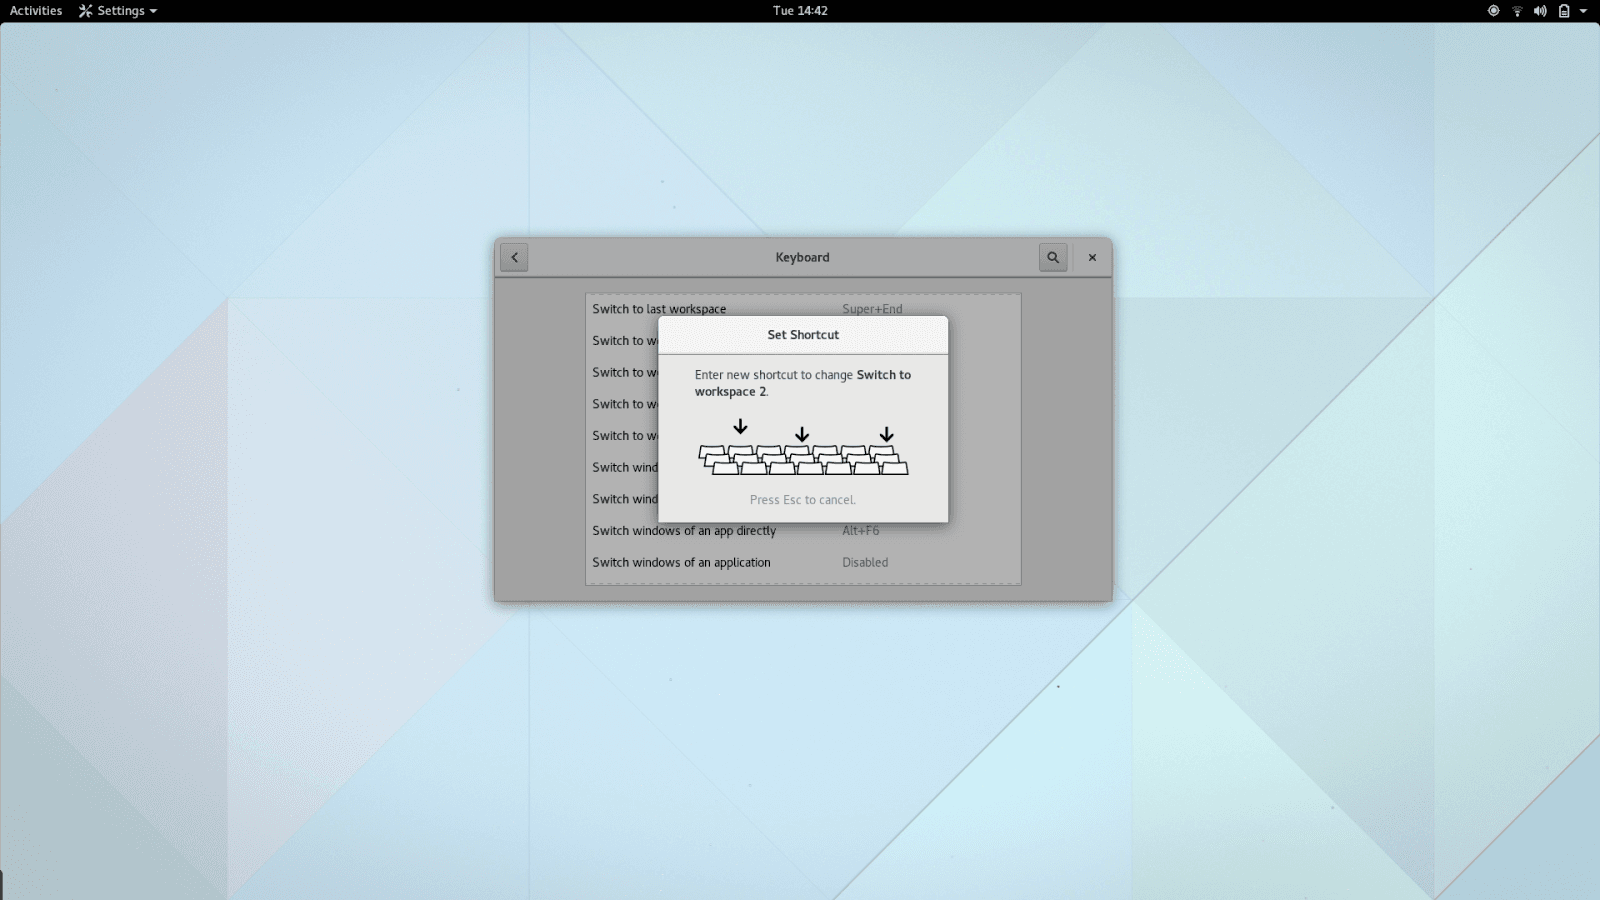The width and height of the screenshot is (1600, 900).
Task: Click the volume speaker icon in system tray
Action: [1539, 11]
